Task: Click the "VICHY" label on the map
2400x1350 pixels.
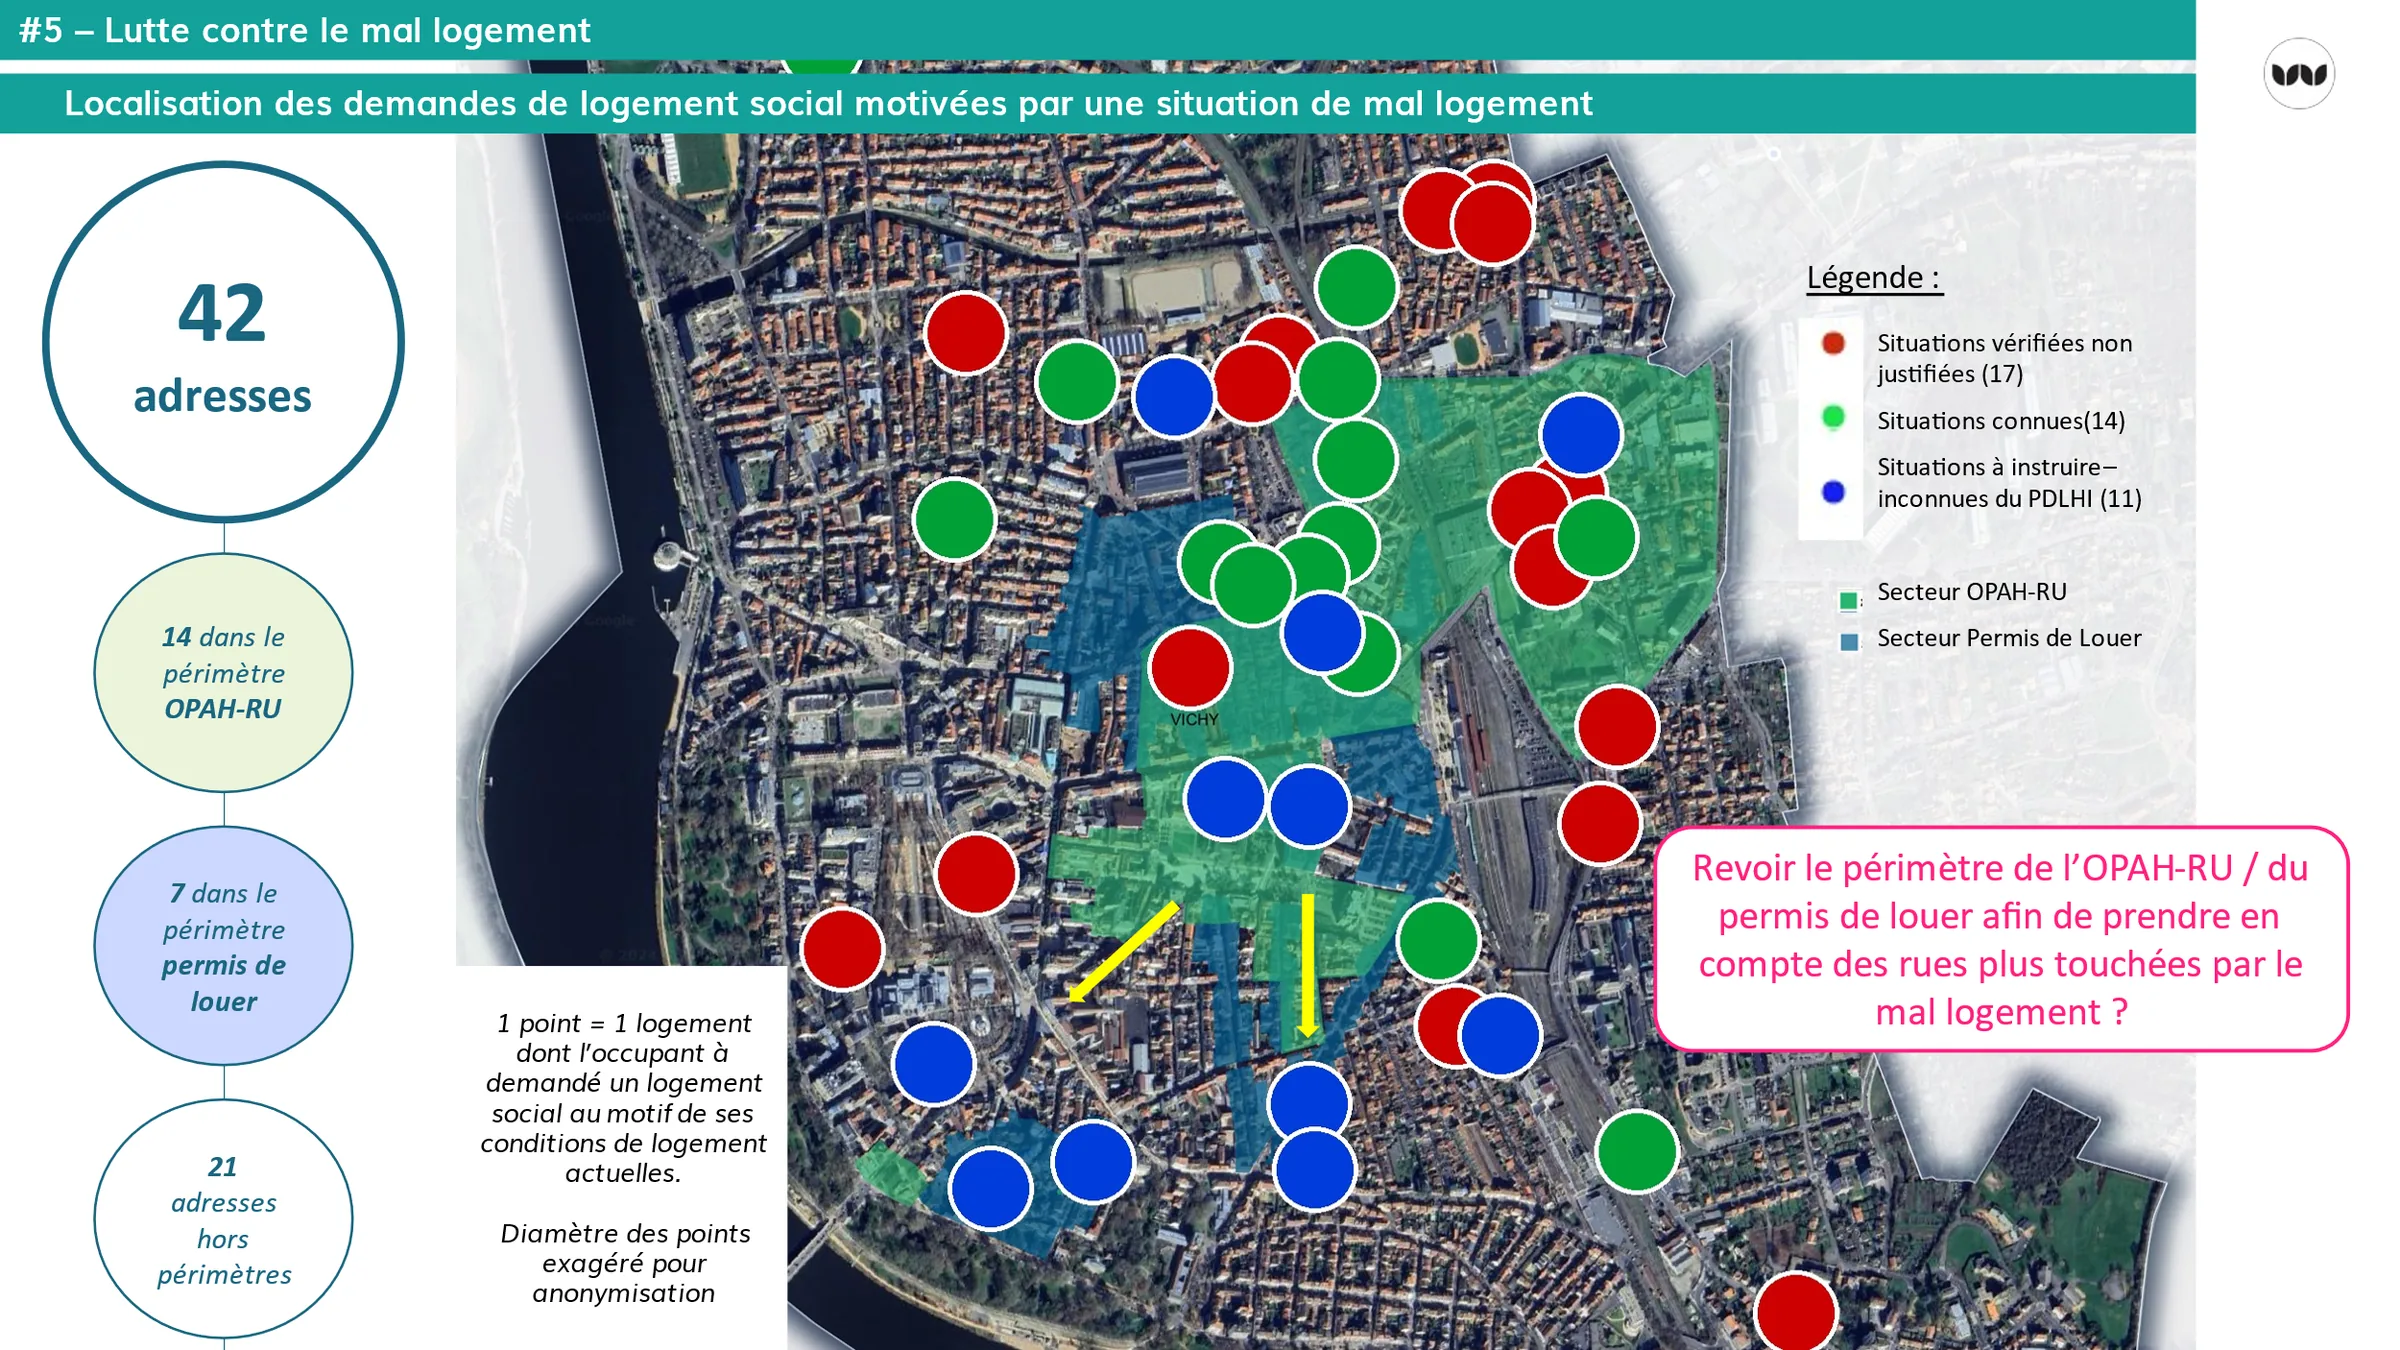Action: 1194,720
